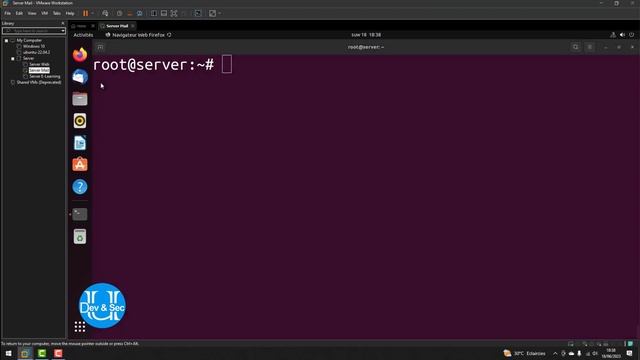The height and width of the screenshot is (360, 640).
Task: Select Server E-Learning VM in library
Action: coord(44,76)
